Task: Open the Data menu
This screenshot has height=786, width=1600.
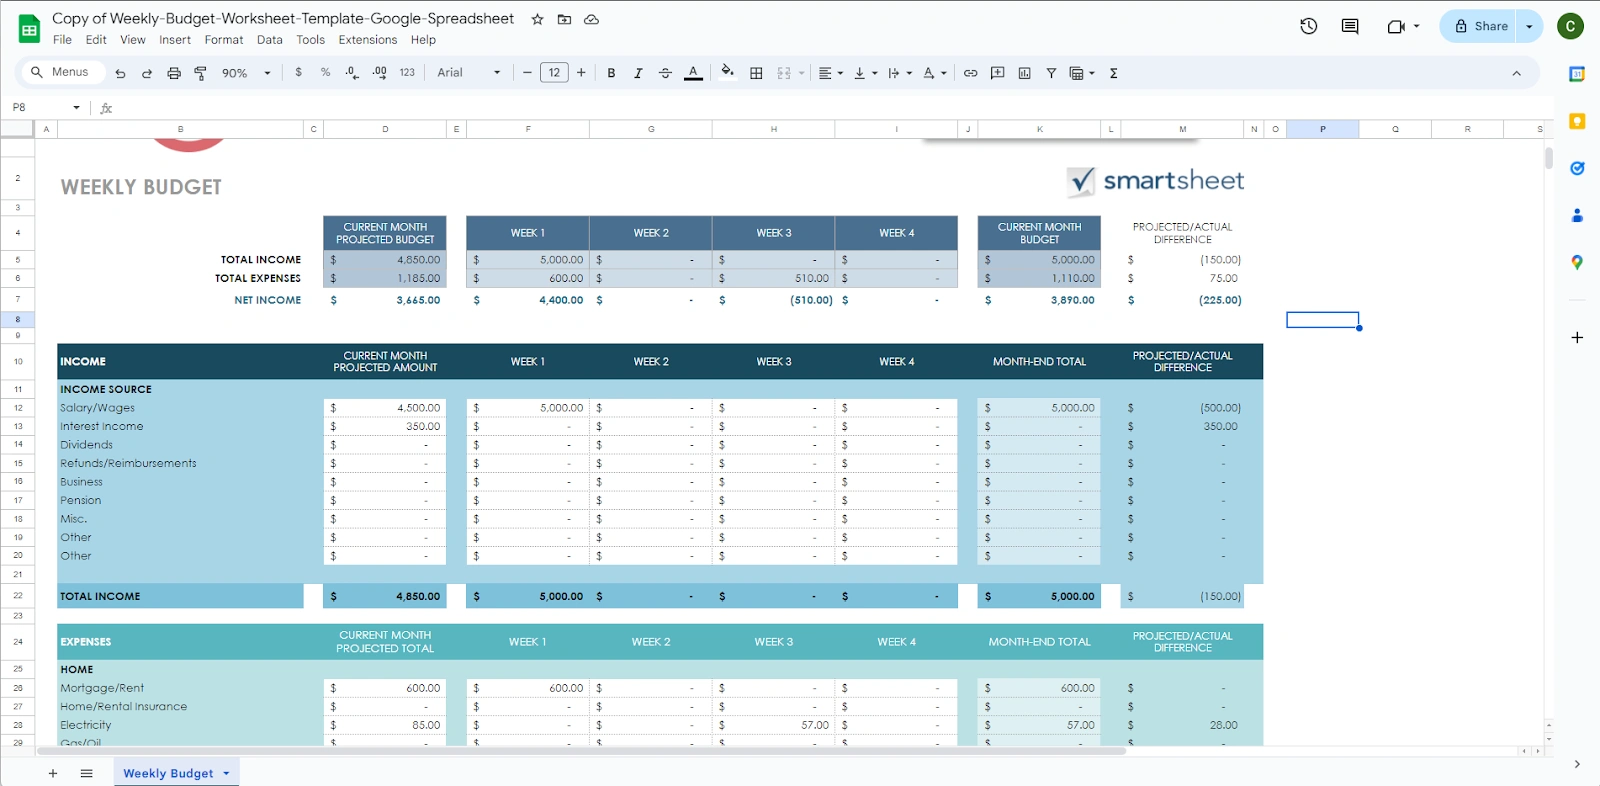Action: tap(270, 40)
